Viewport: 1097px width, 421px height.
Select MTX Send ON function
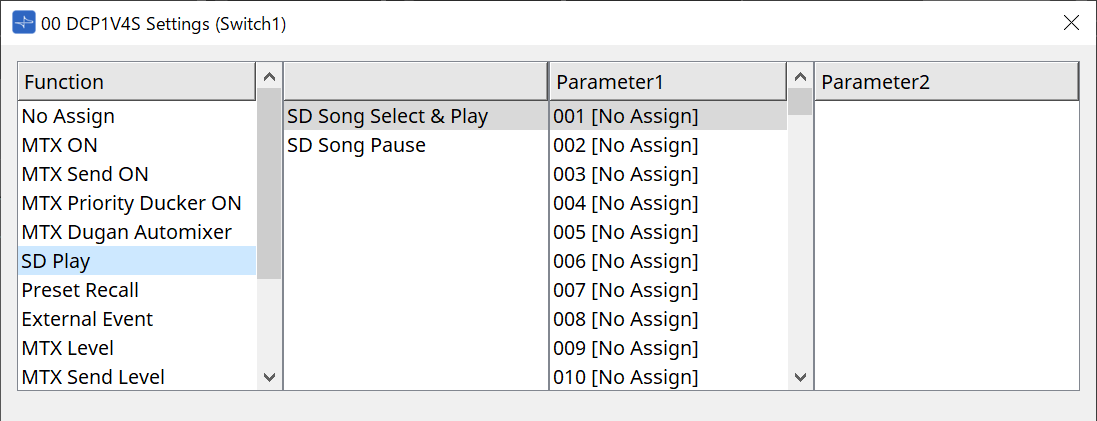coord(85,174)
